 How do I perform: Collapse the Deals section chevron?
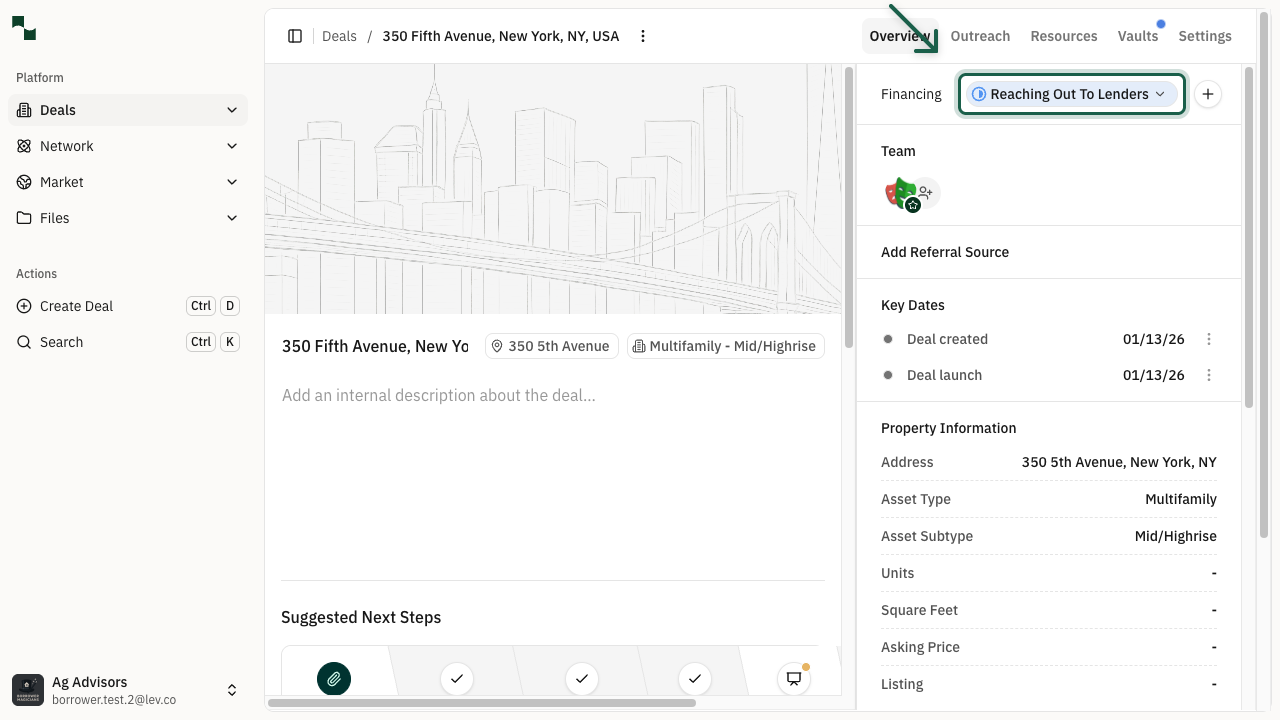tap(232, 110)
